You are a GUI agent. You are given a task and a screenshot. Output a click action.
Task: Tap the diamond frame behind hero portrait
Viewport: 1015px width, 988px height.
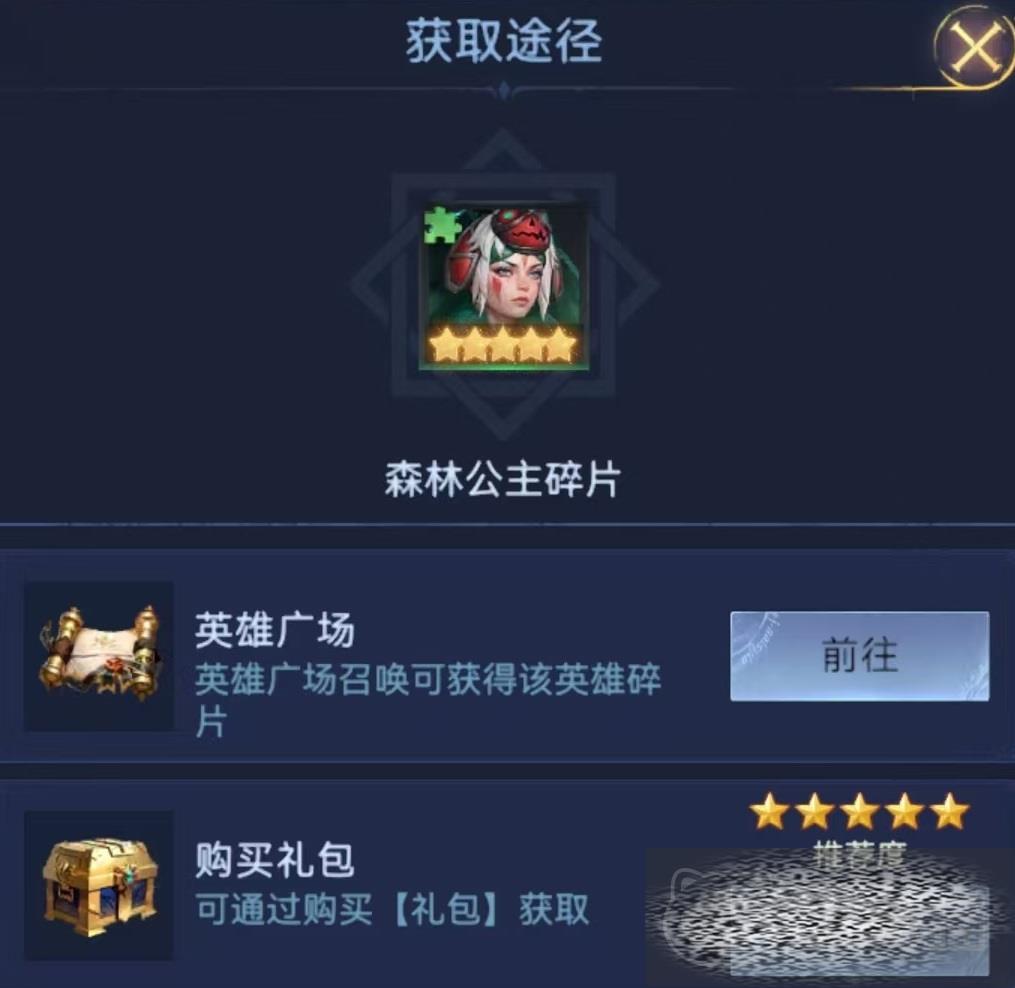click(x=504, y=285)
